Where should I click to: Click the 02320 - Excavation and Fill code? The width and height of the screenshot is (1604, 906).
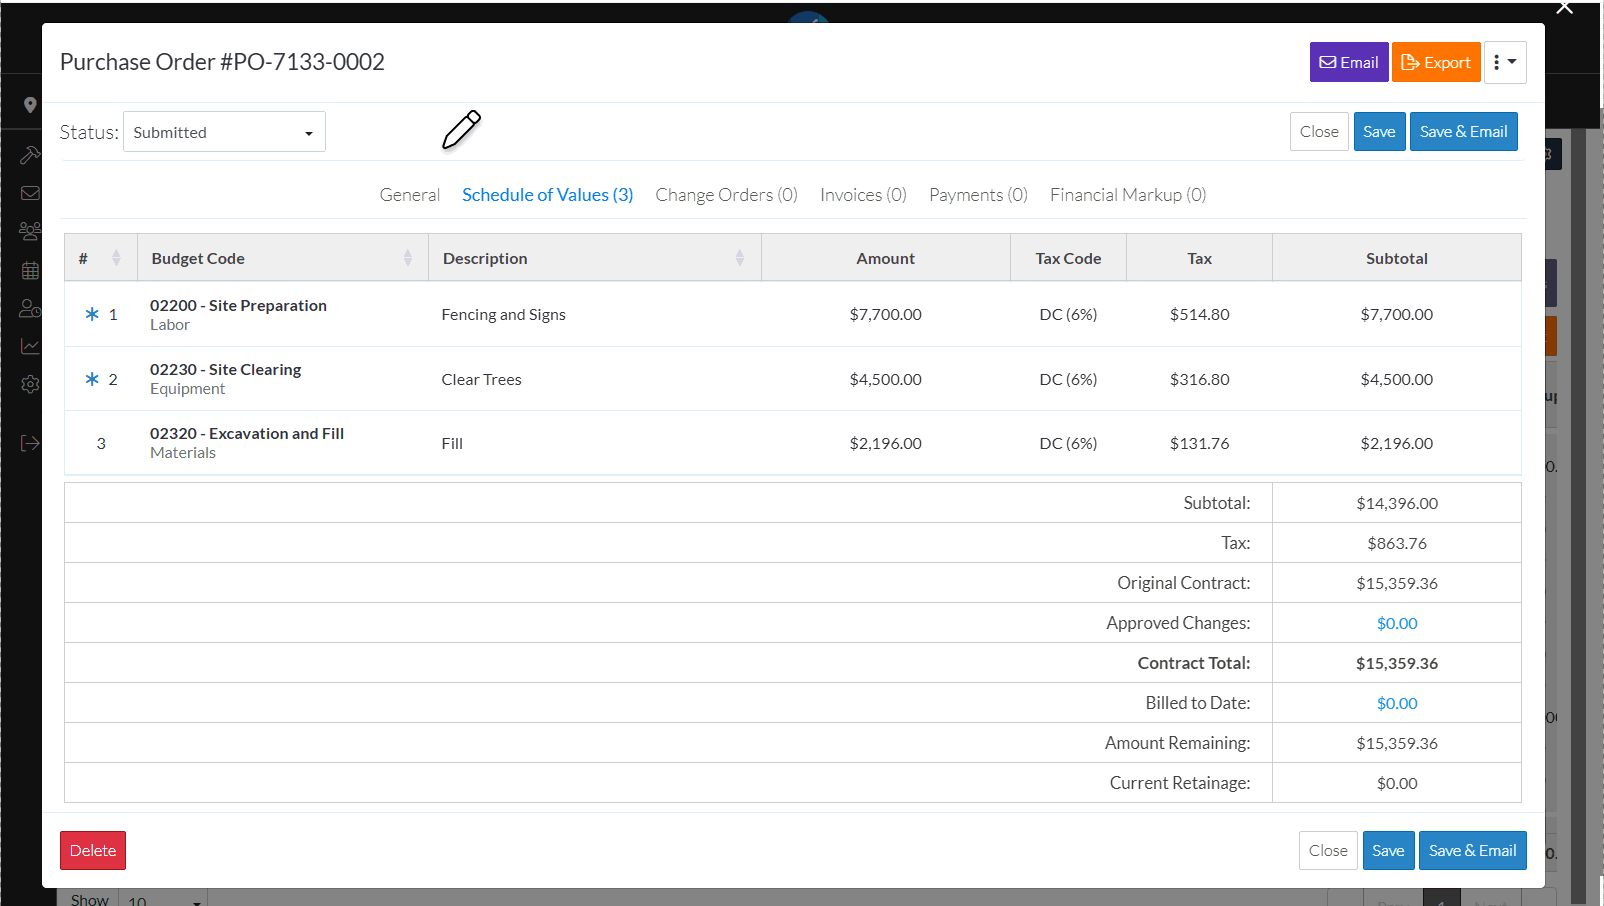[x=247, y=433]
